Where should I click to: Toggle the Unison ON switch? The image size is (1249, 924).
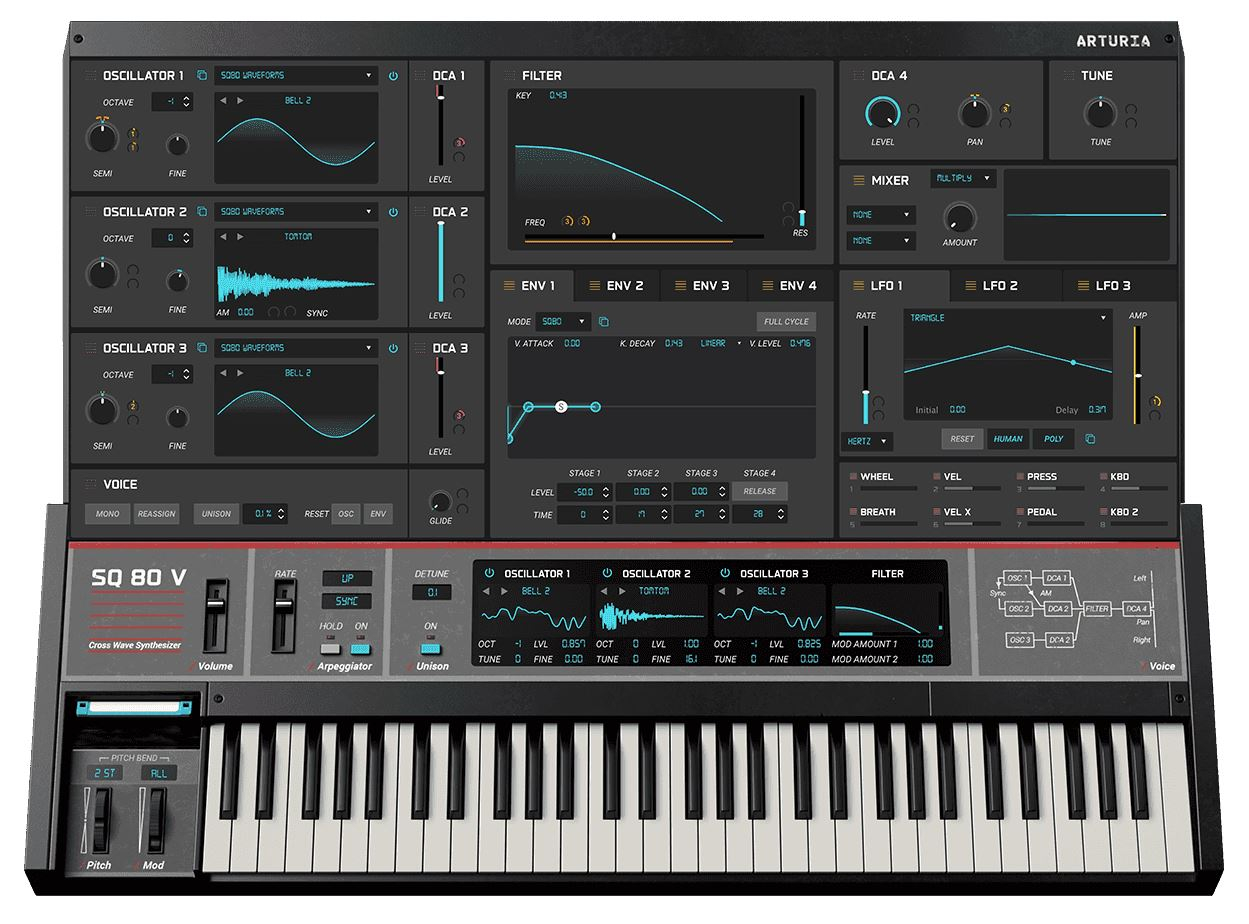point(430,649)
